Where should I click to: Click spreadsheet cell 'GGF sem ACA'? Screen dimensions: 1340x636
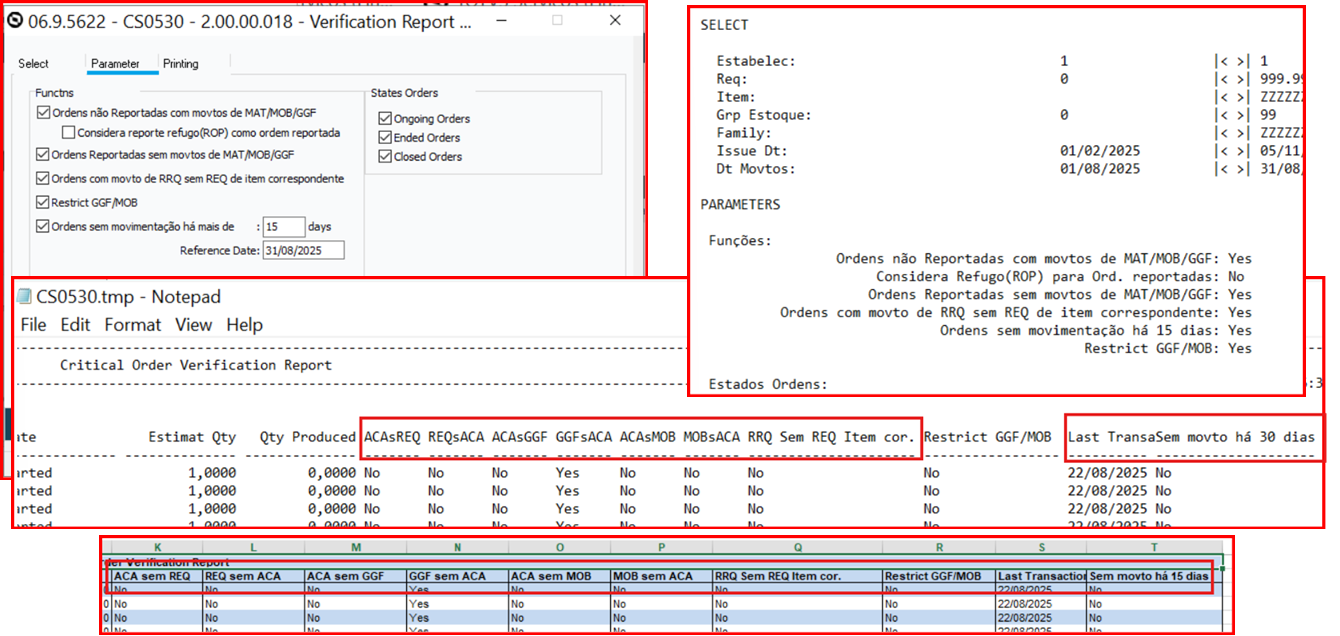[x=458, y=577]
